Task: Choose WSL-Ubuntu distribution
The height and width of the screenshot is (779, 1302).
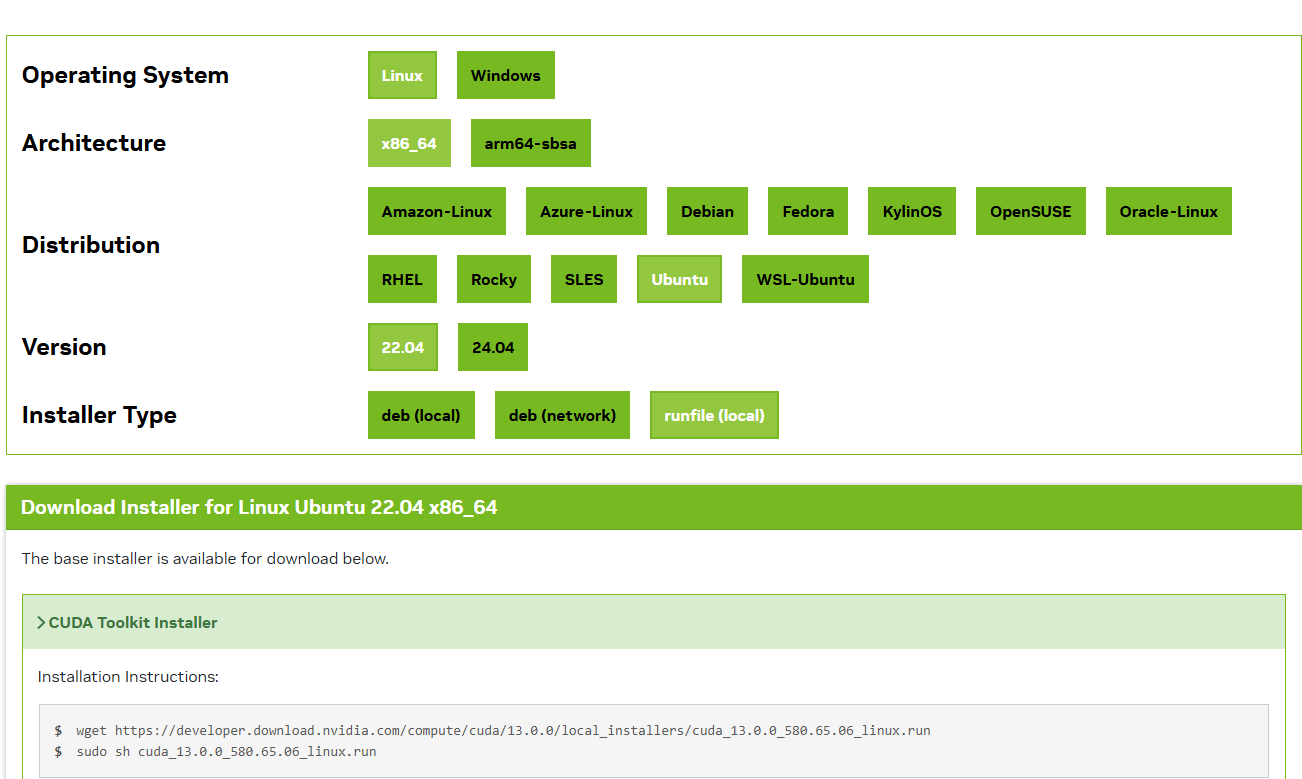Action: 805,279
